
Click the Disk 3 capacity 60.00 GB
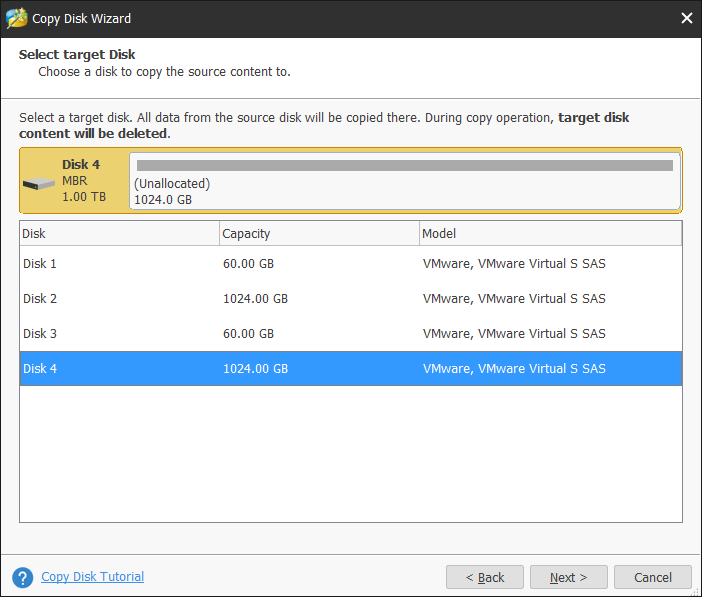pyautogui.click(x=248, y=333)
